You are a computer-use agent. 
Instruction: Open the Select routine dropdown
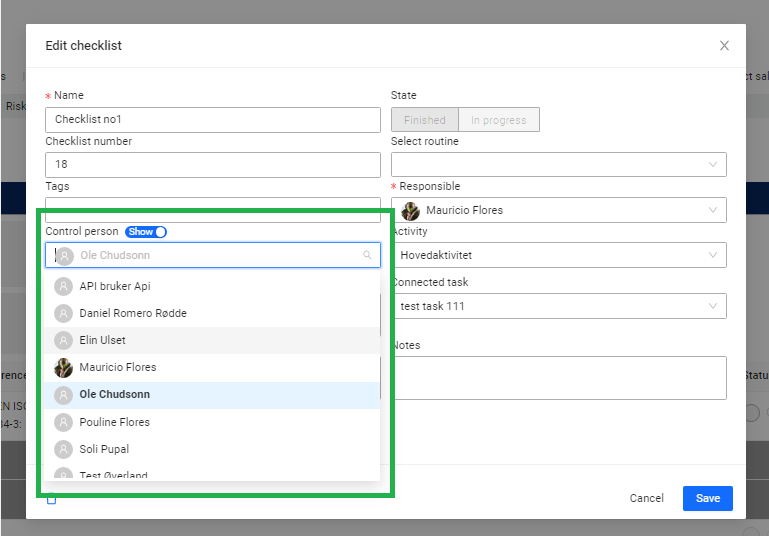[x=558, y=165]
